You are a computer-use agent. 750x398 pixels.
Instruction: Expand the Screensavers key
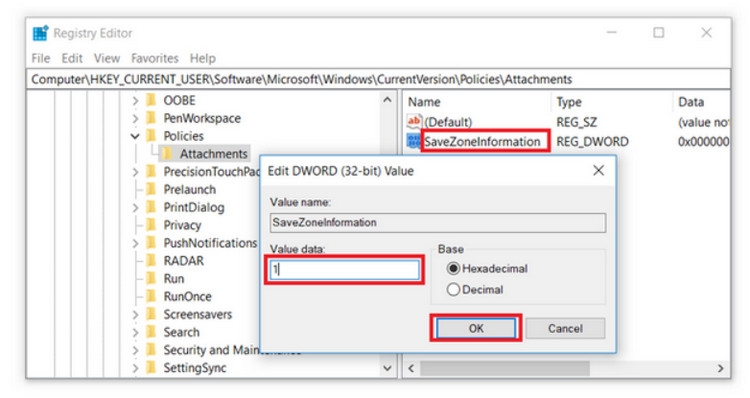tap(135, 315)
